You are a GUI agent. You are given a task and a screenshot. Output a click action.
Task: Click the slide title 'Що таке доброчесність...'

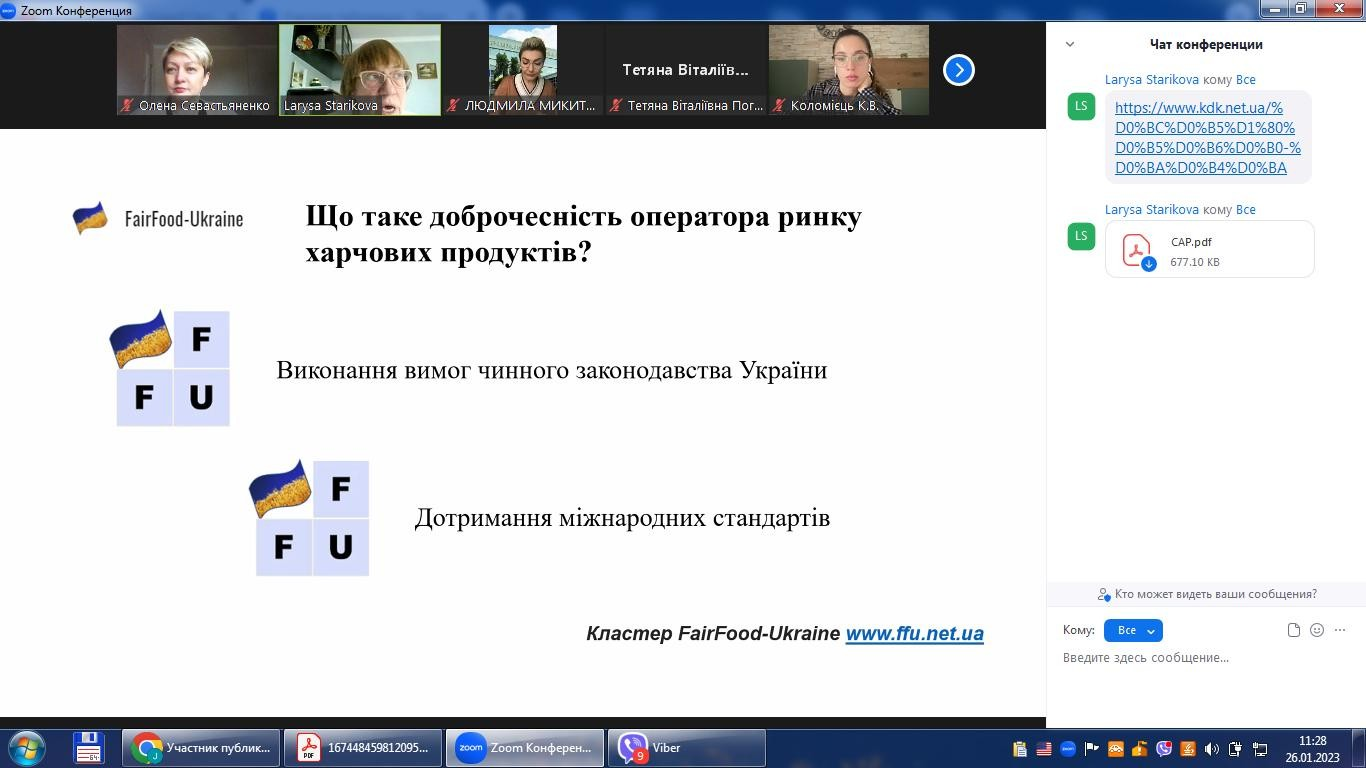pos(584,234)
